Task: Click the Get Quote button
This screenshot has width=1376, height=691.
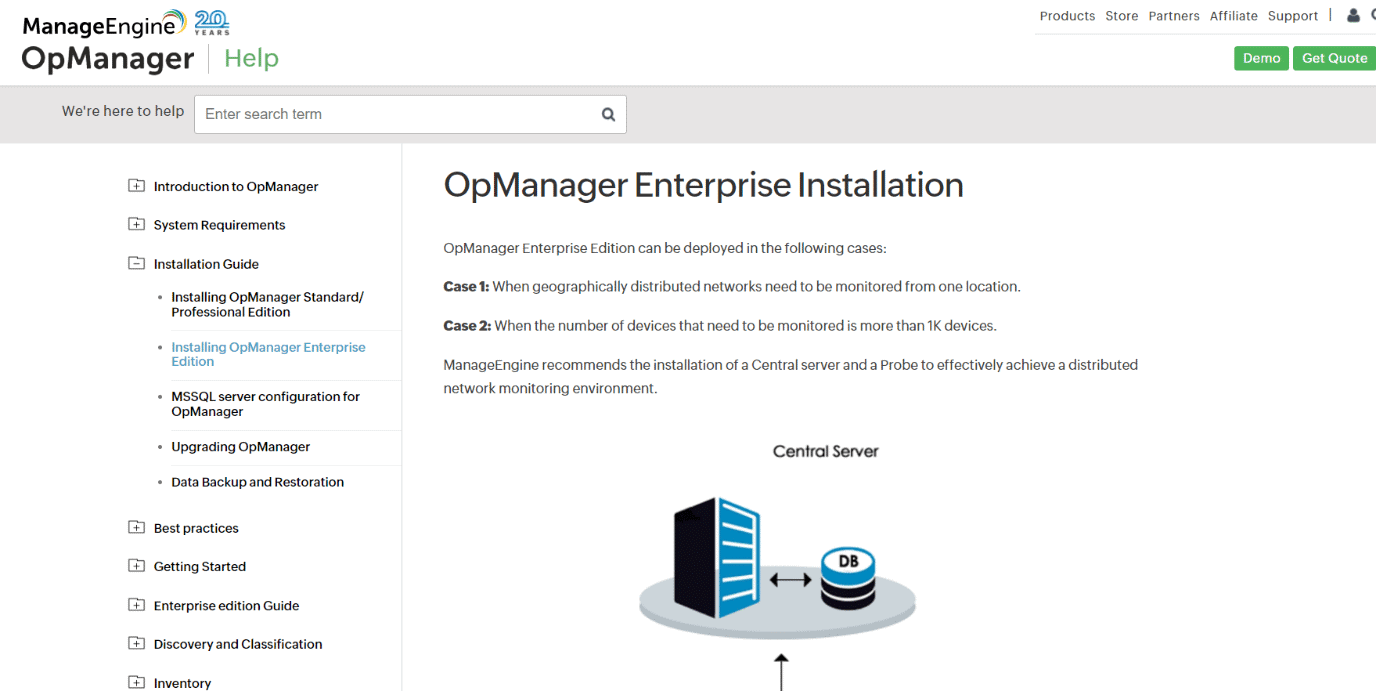Action: point(1334,58)
